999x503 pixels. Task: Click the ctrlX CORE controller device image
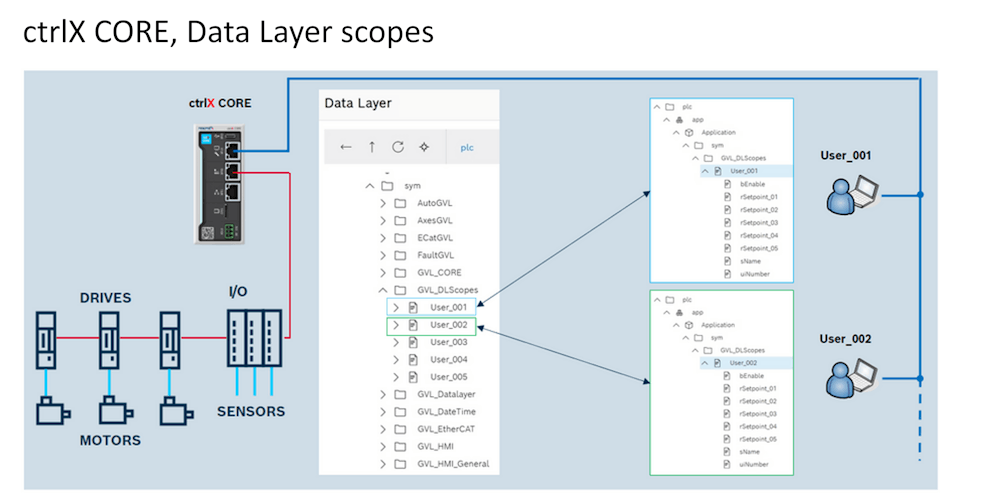pos(219,184)
